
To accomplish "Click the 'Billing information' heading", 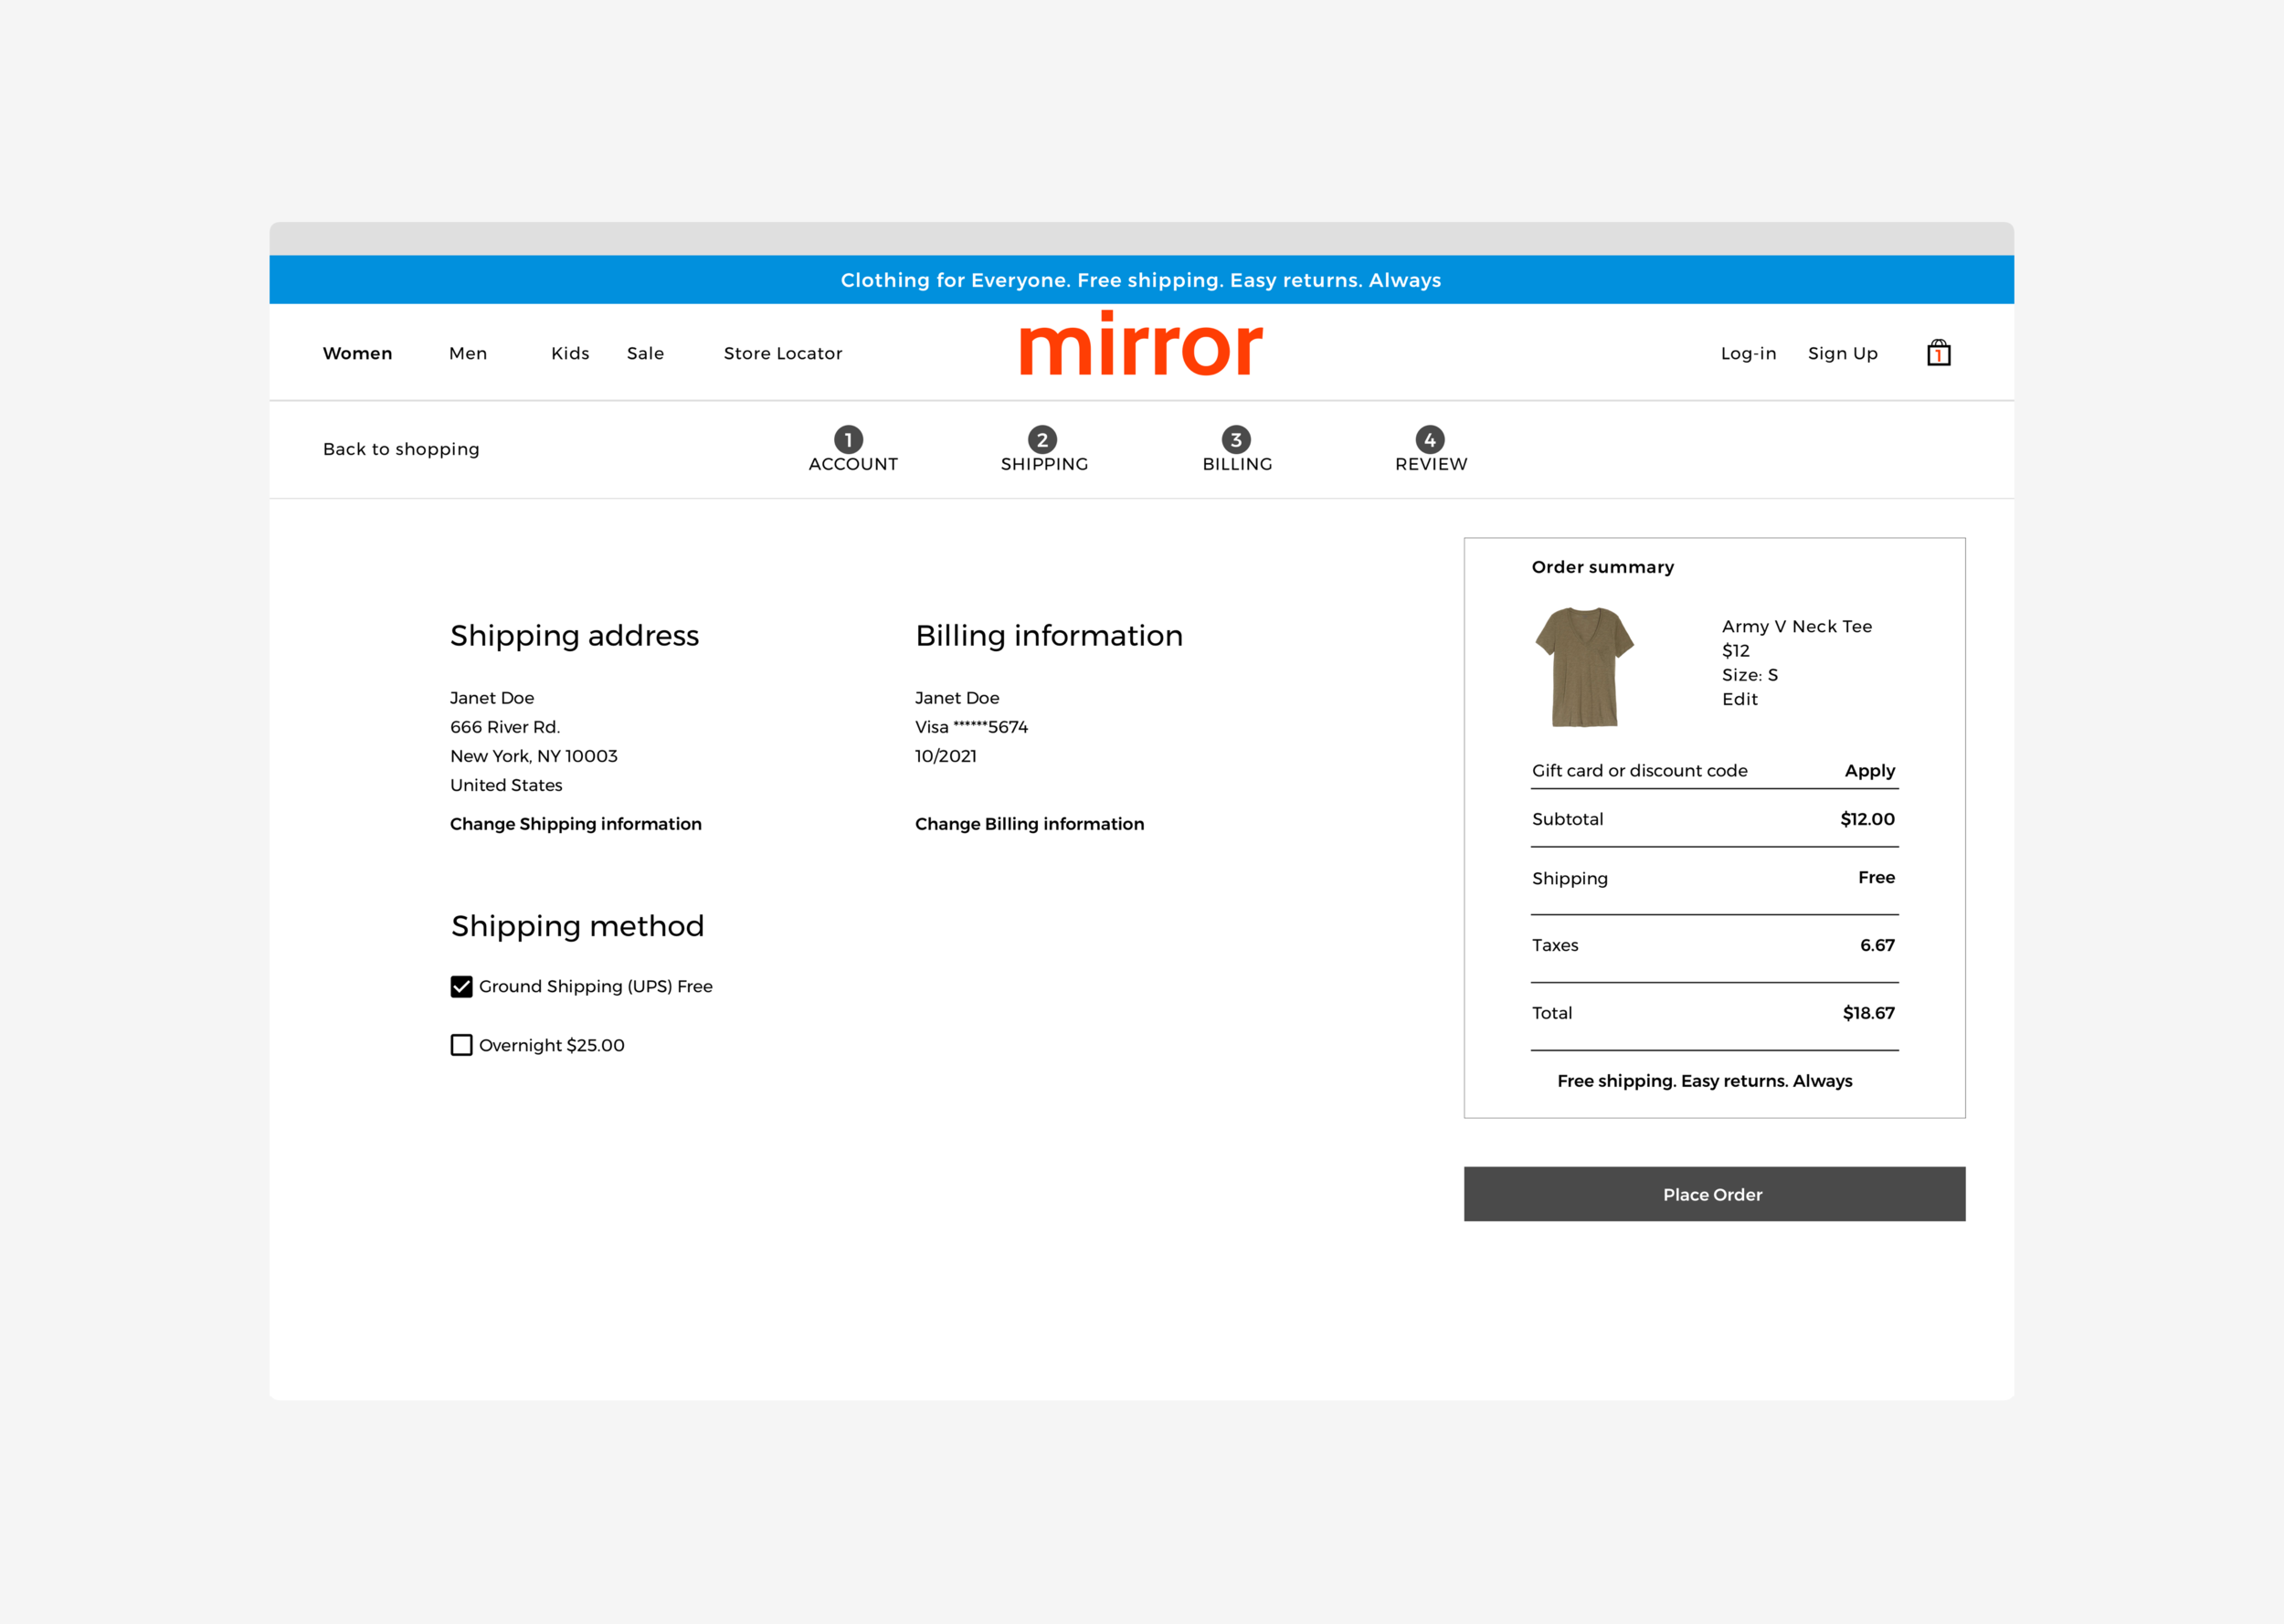I will 1049,636.
